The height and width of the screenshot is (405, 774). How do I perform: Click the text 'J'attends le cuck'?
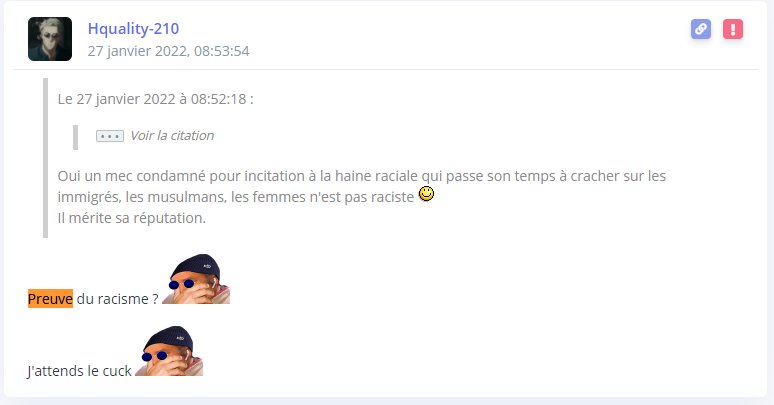point(79,371)
